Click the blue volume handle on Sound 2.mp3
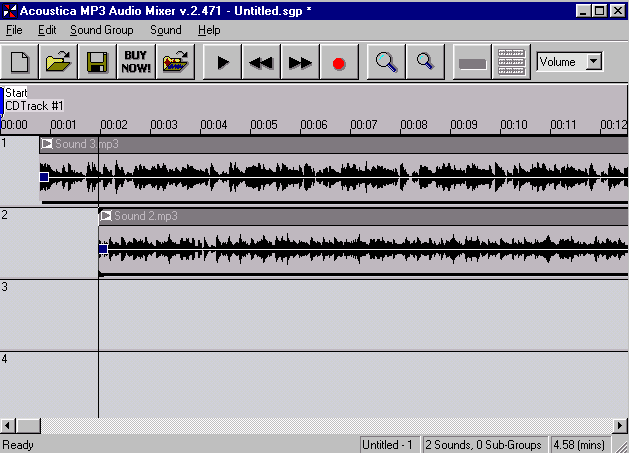Viewport: 629px width, 453px height. tap(103, 249)
